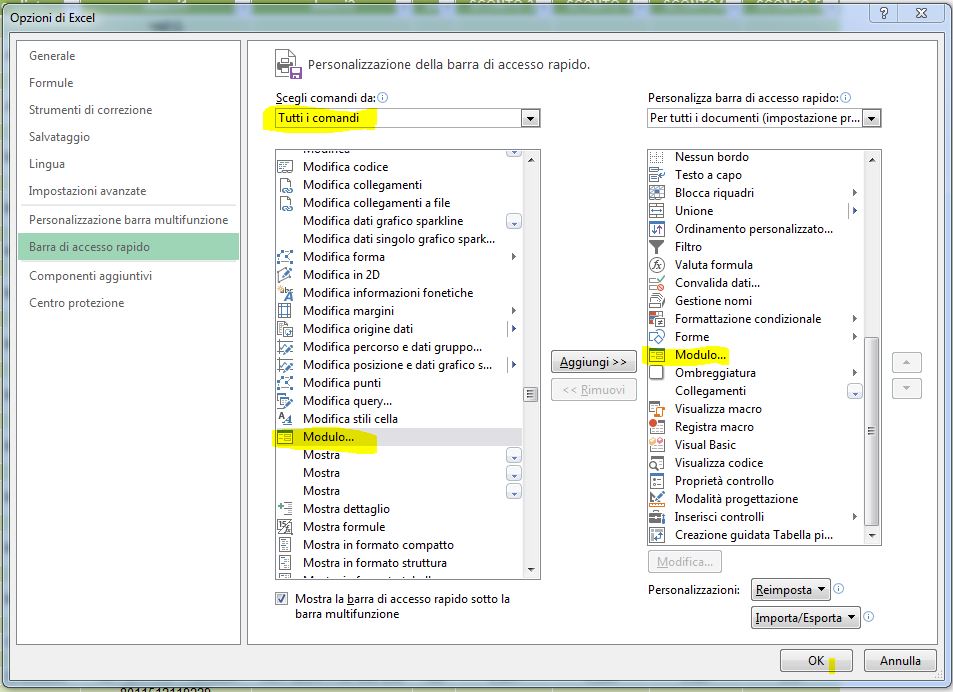Expand the Modifica margini submenu arrow
This screenshot has width=953, height=692.
coord(514,310)
